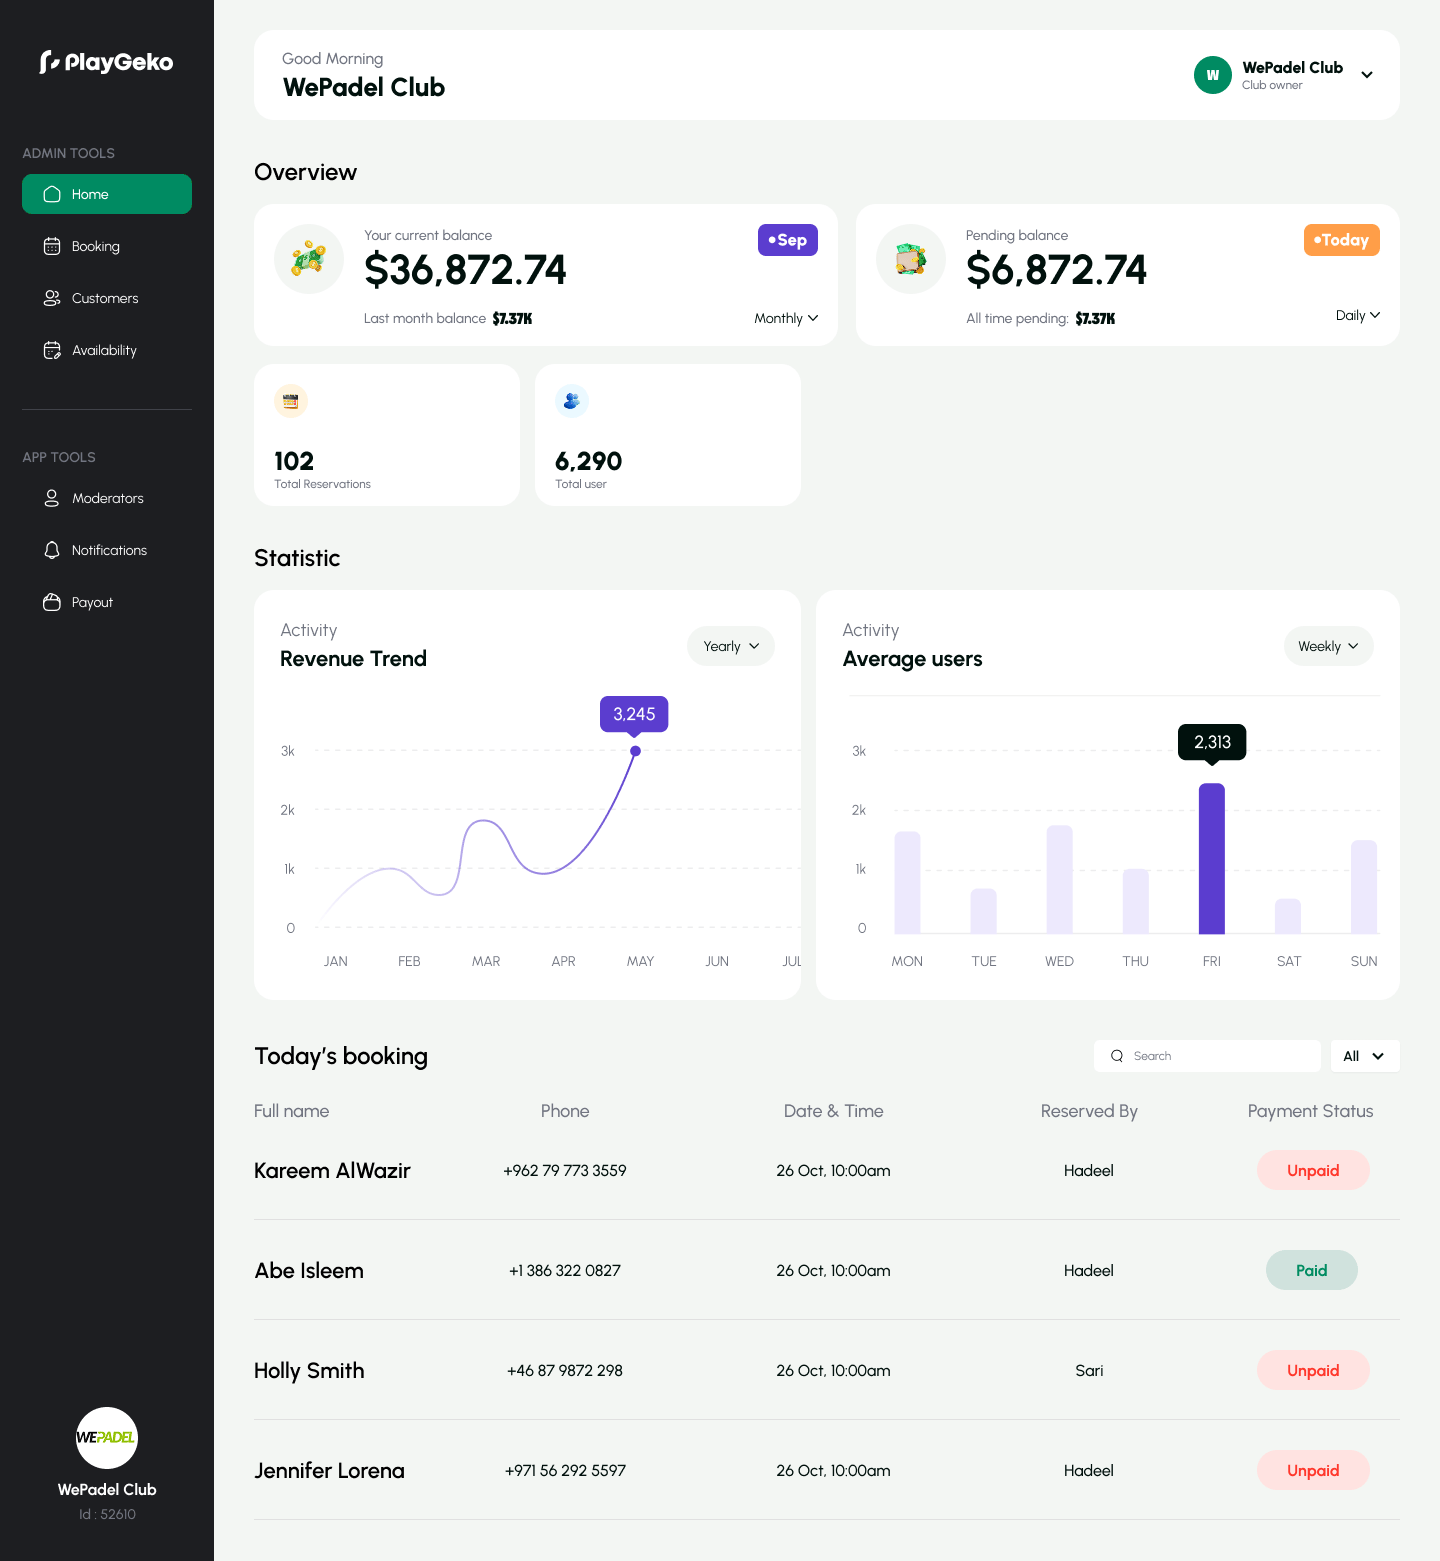Click Paid status for Abe Isleem

tap(1312, 1270)
